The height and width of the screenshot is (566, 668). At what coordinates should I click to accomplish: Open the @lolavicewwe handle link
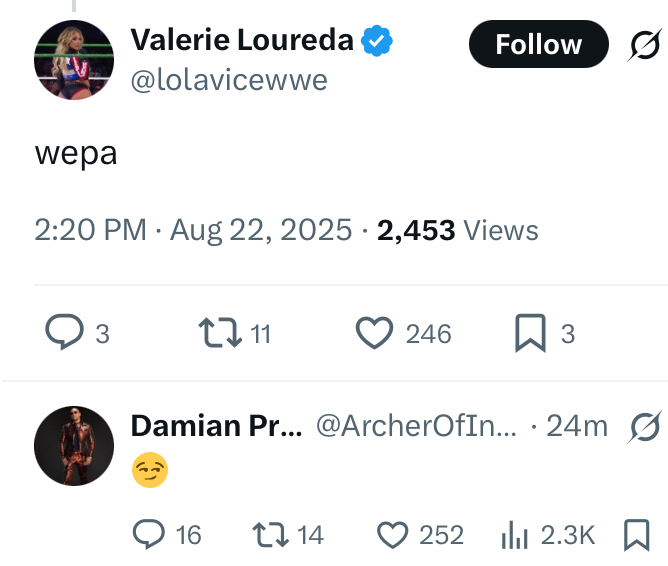tap(229, 80)
